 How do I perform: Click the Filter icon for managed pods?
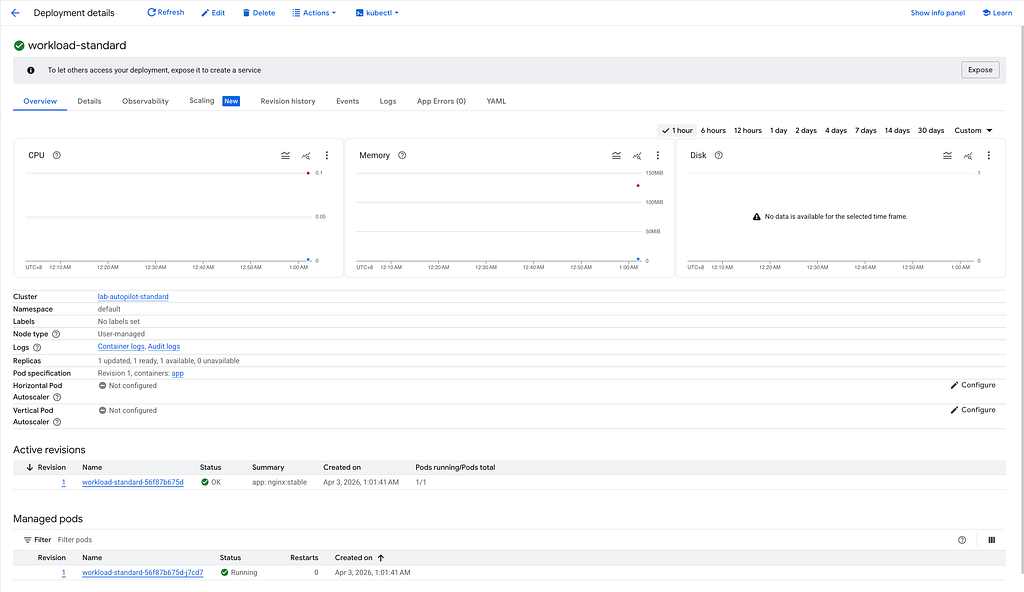[27, 540]
